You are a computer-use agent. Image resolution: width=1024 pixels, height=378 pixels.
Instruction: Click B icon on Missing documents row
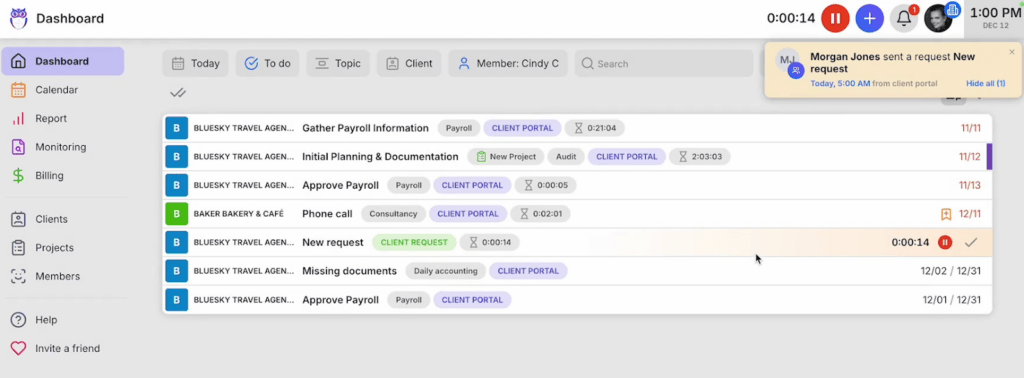coord(176,271)
